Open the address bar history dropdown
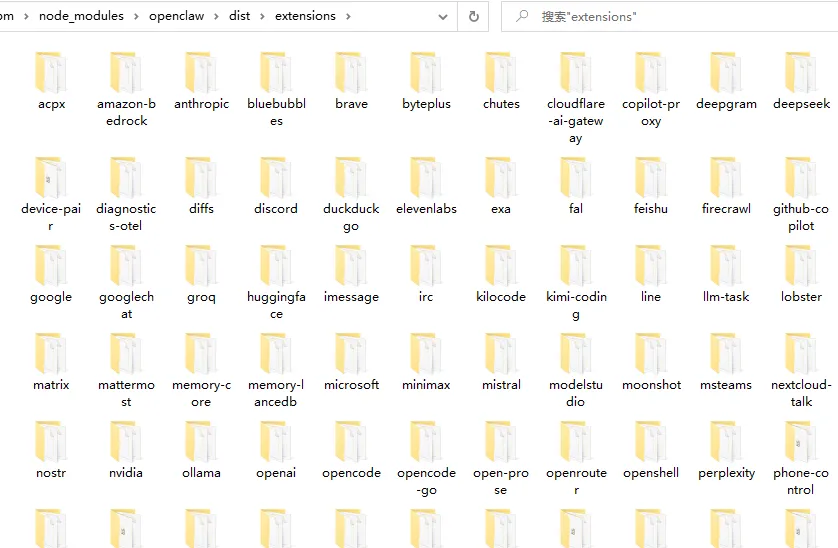The height and width of the screenshot is (548, 838). point(443,17)
